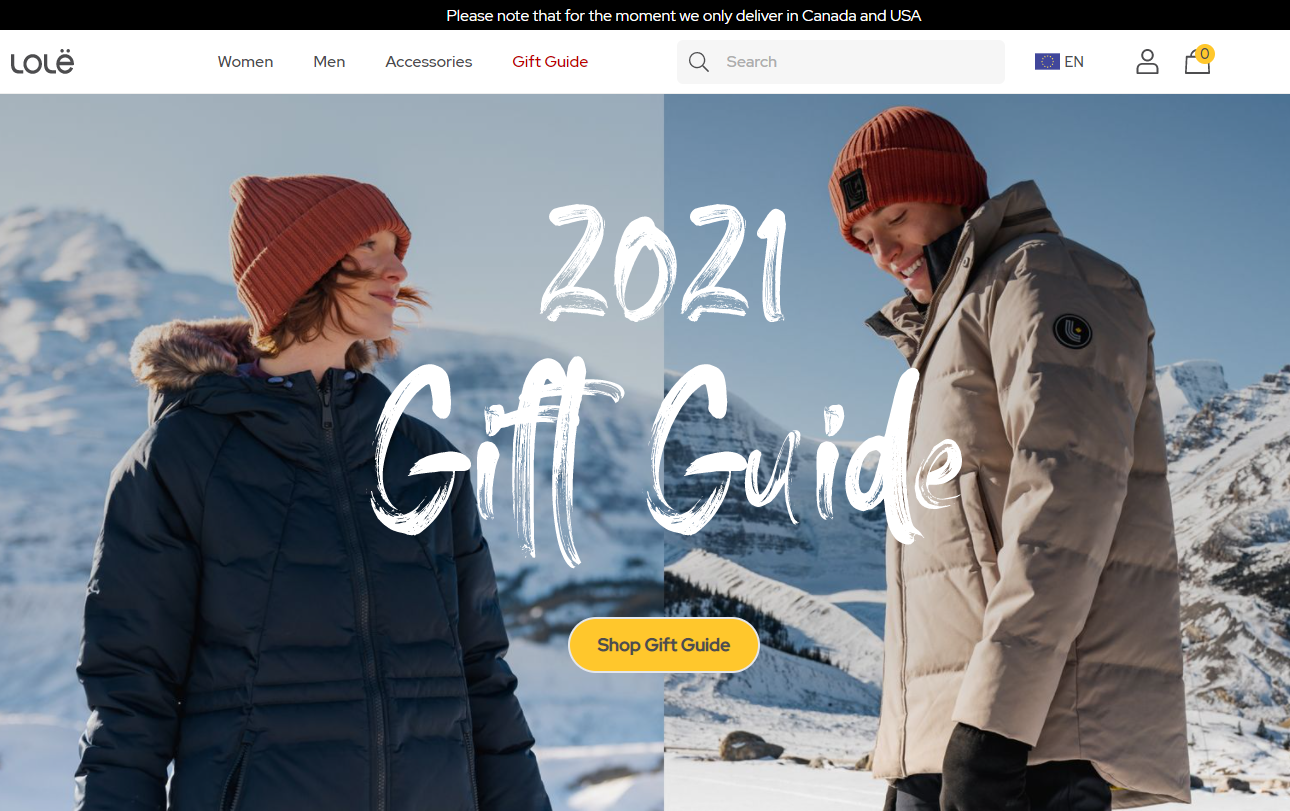Click the brushed 2021 heading text

[x=663, y=263]
